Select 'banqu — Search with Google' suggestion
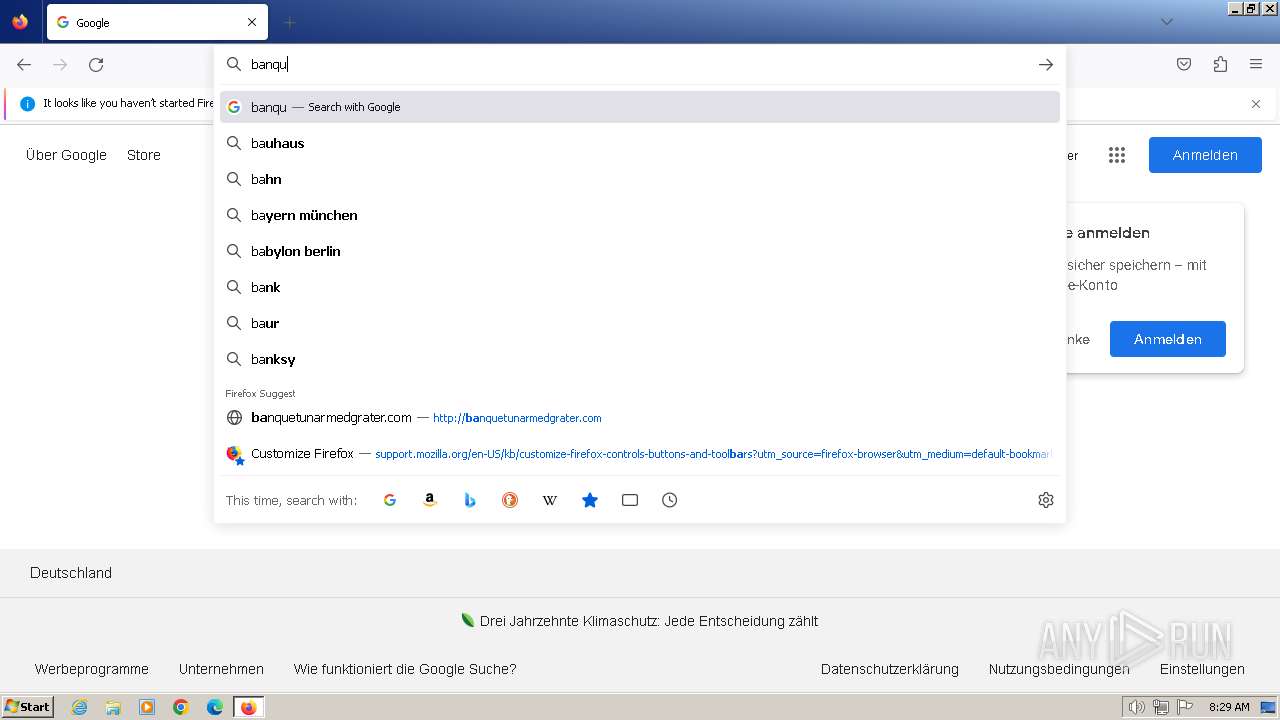 [x=640, y=107]
